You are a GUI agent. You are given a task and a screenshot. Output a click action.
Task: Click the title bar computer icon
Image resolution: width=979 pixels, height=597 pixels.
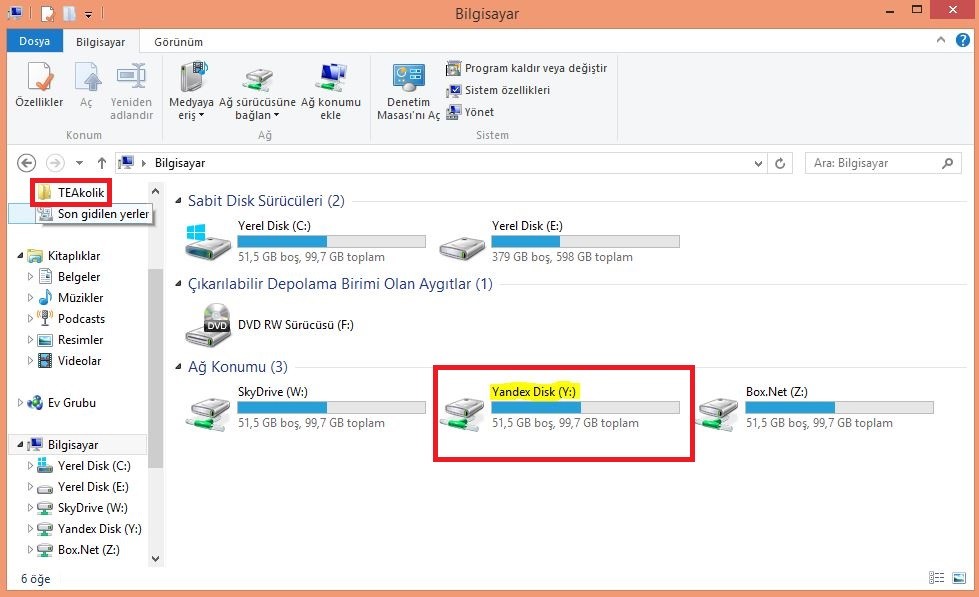point(15,13)
